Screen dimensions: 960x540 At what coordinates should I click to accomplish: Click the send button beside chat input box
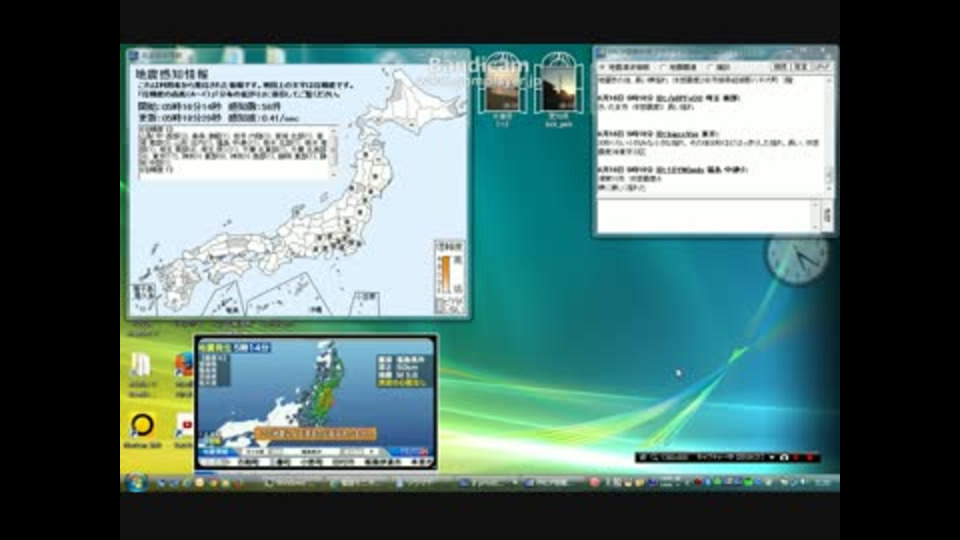pyautogui.click(x=827, y=216)
